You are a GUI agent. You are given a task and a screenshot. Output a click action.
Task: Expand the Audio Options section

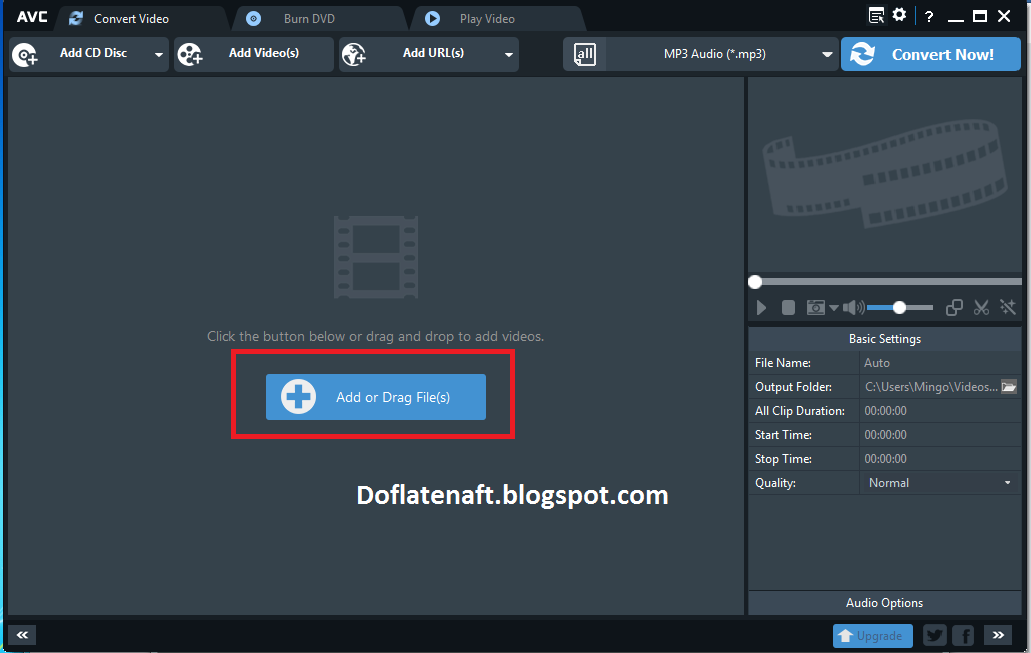884,603
